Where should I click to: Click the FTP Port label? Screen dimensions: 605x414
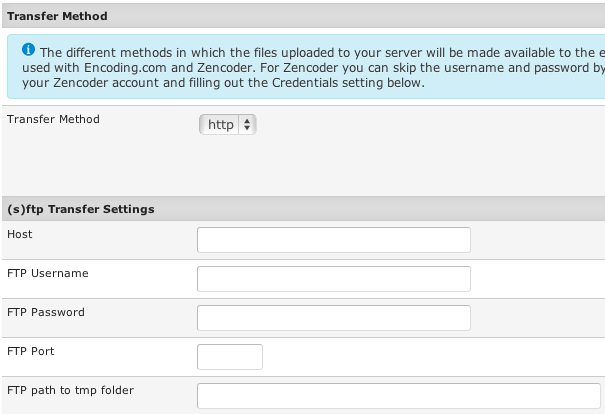pyautogui.click(x=31, y=351)
